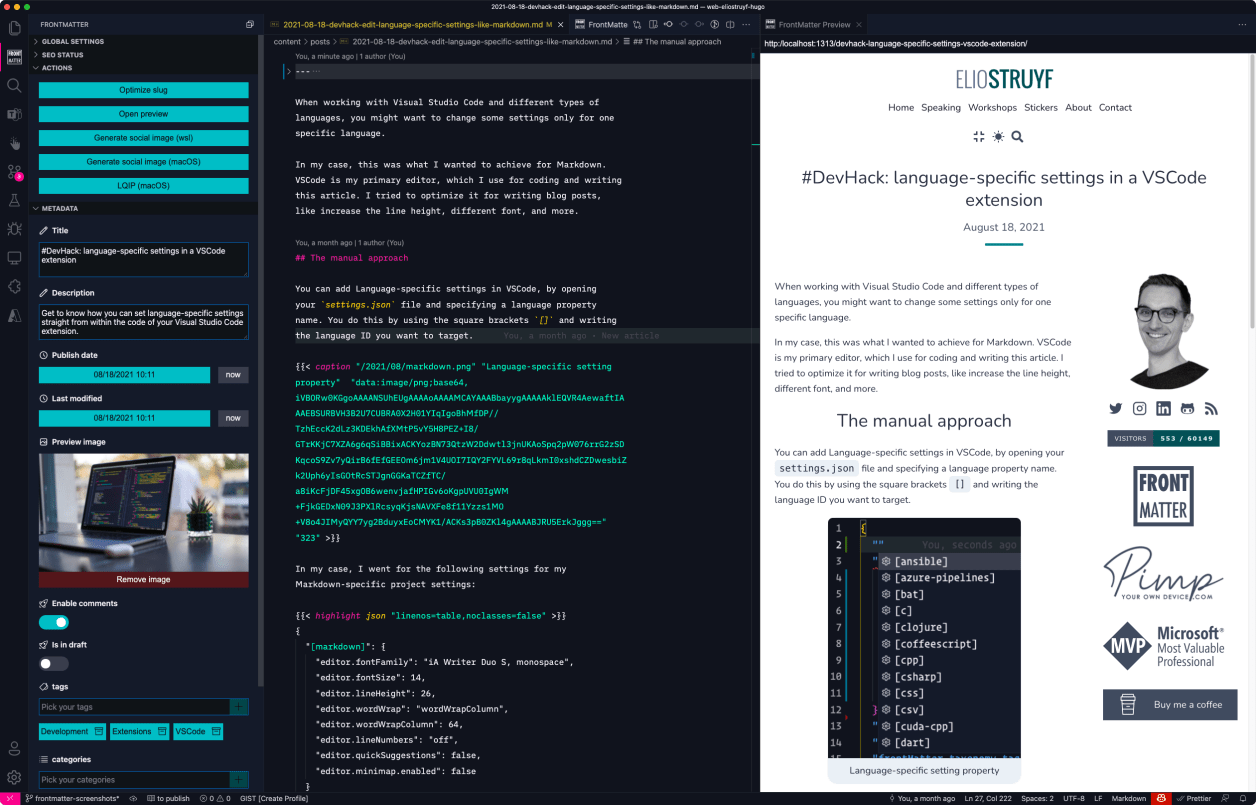Viewport: 1256px width, 805px height.
Task: Click the Open preview button
Action: [x=144, y=114]
